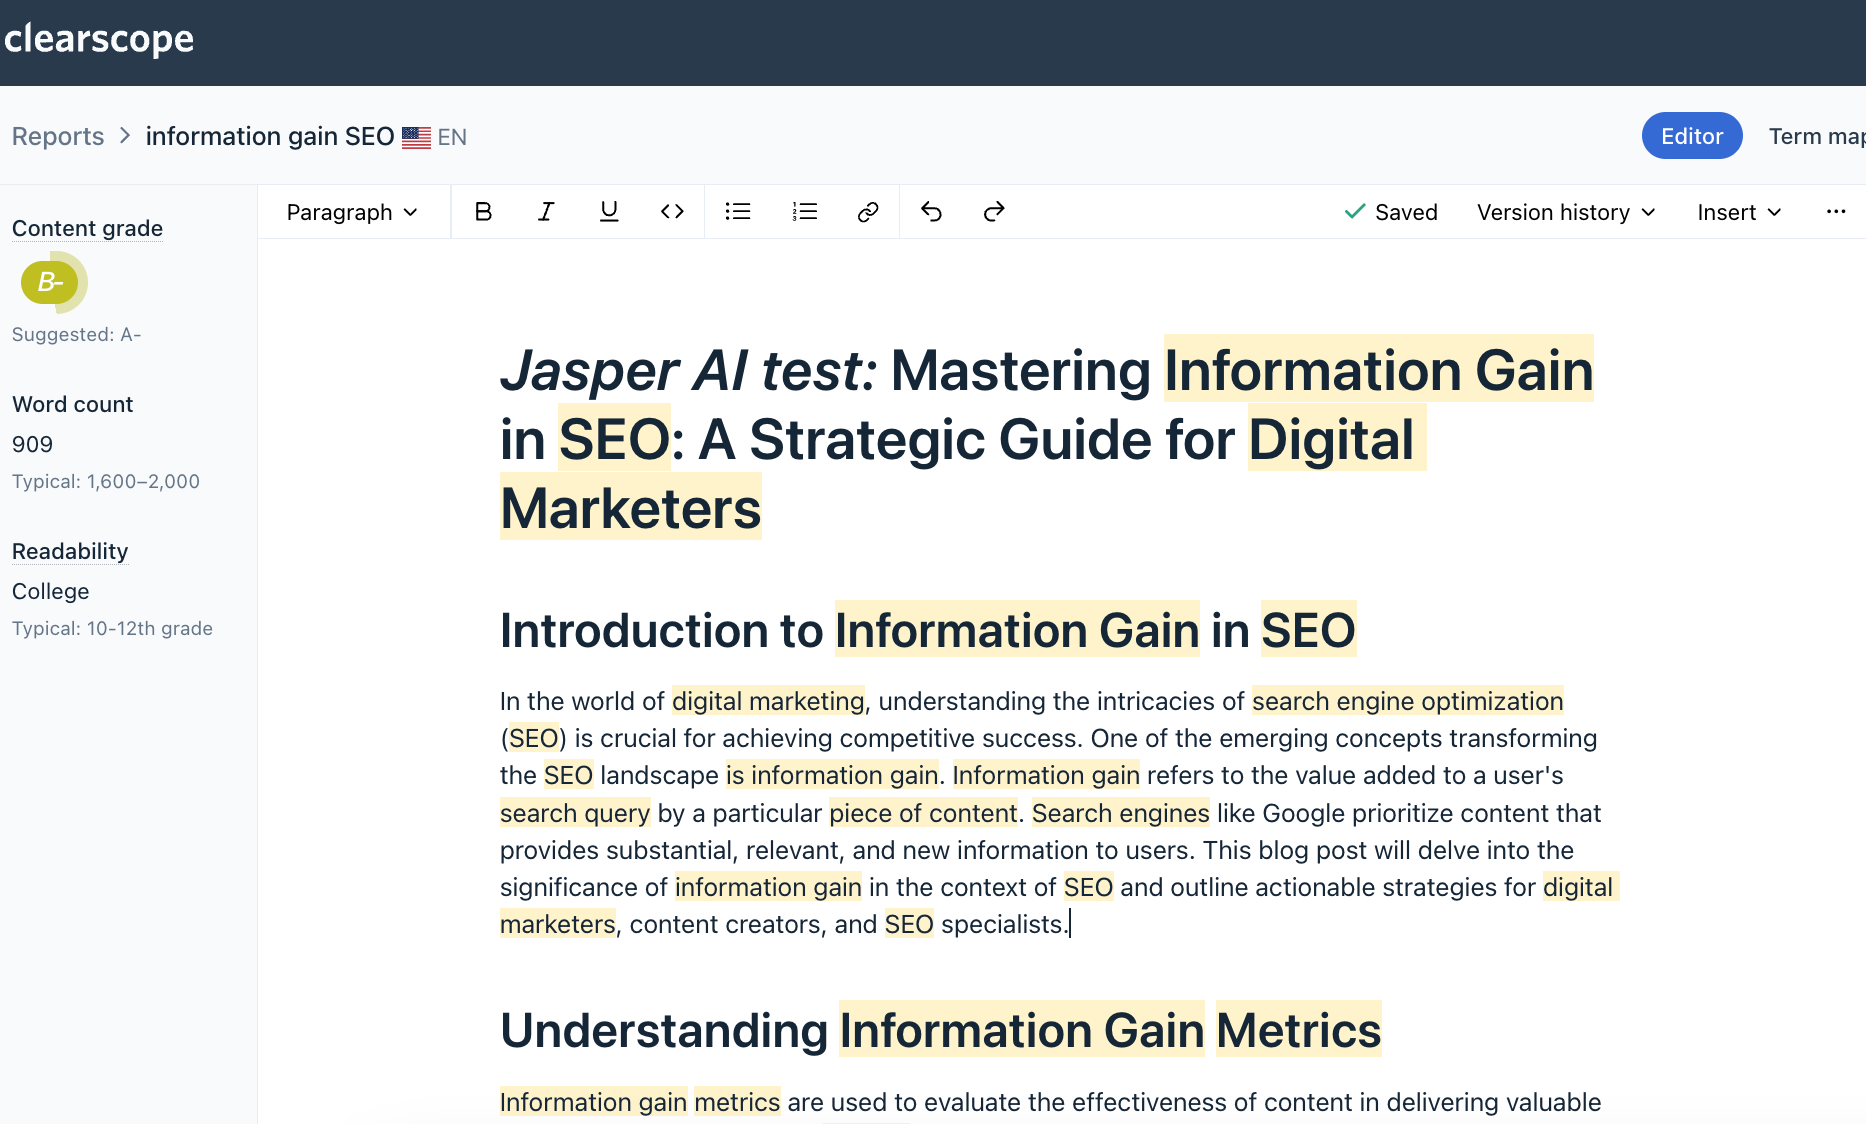Viewport: 1866px width, 1124px height.
Task: Go back to Reports
Action: coord(58,136)
